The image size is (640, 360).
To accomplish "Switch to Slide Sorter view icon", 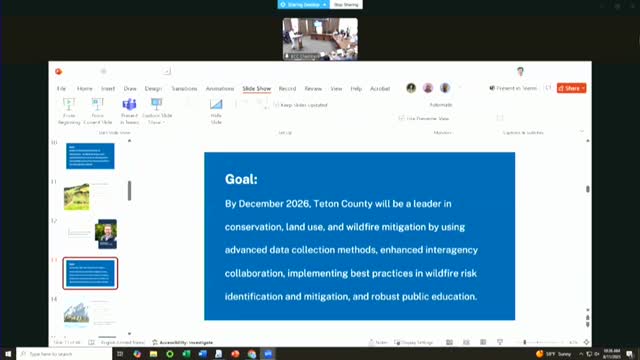I will 466,342.
